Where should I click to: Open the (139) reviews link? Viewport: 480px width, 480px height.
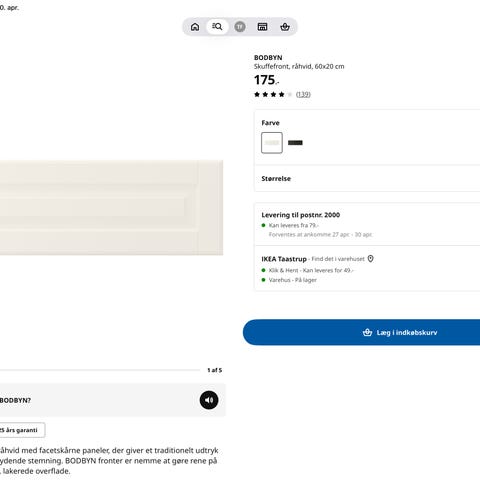click(303, 94)
